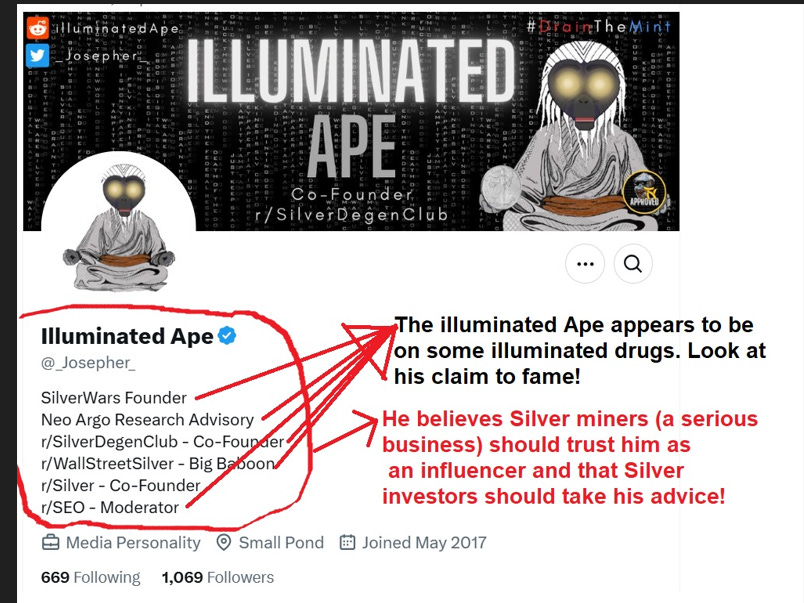The height and width of the screenshot is (603, 804).
Task: Click the Illuminated Ape display name
Action: click(127, 336)
